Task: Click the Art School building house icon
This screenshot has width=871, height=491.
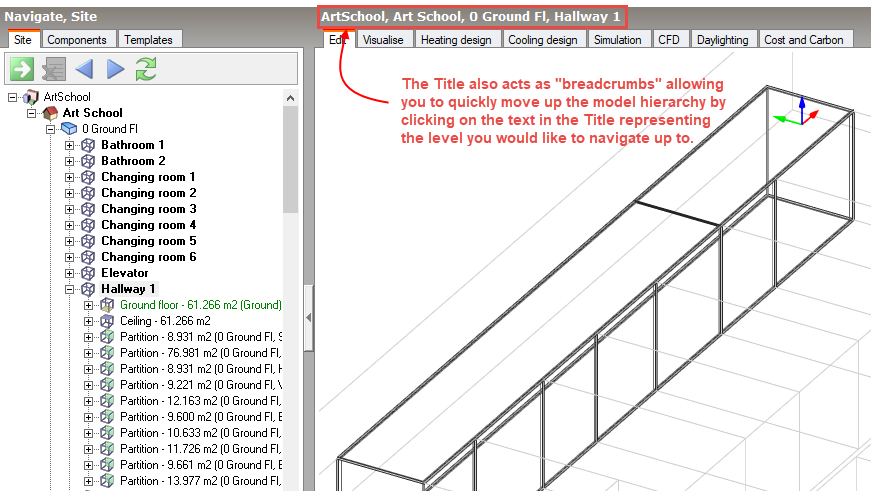Action: 50,113
